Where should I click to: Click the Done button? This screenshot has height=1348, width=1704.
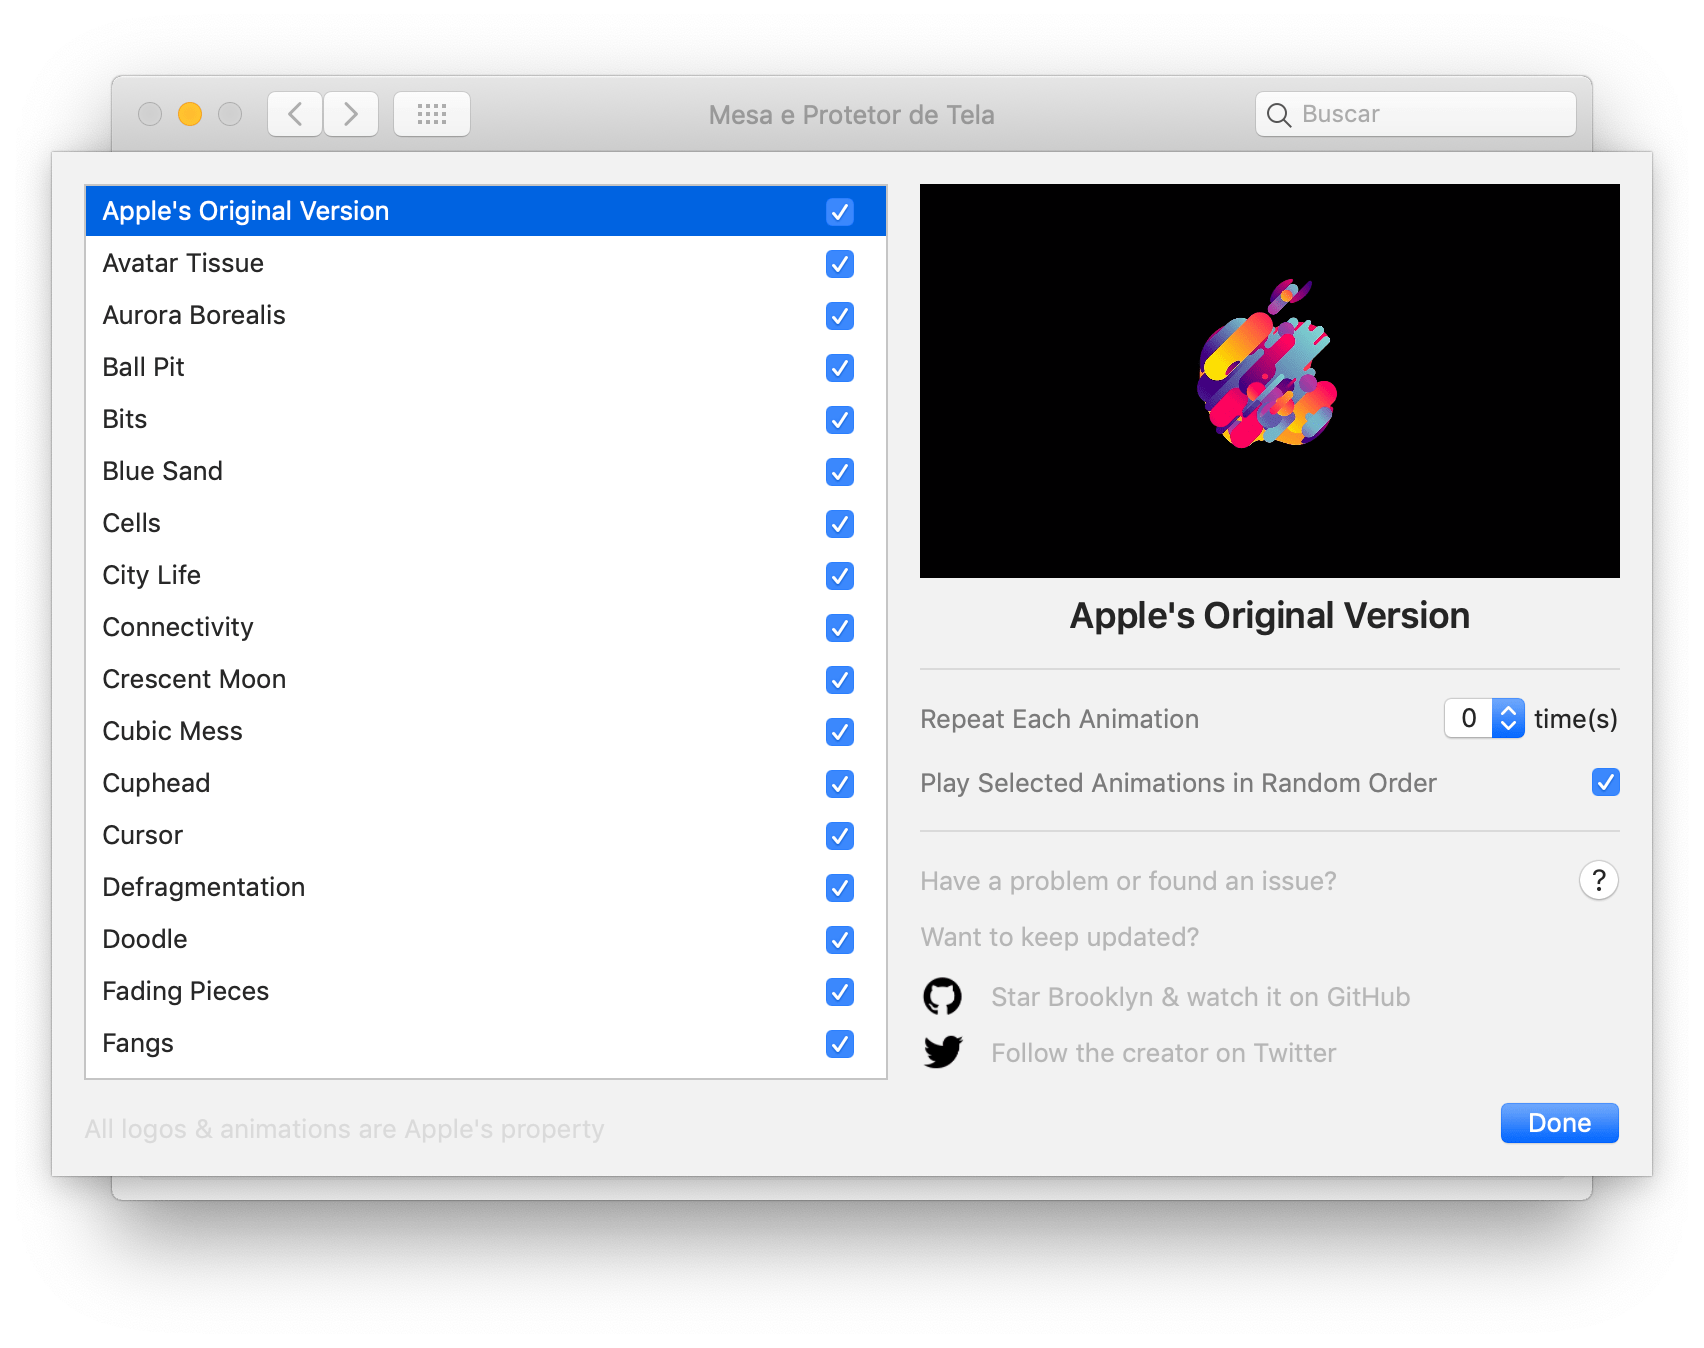click(1560, 1123)
